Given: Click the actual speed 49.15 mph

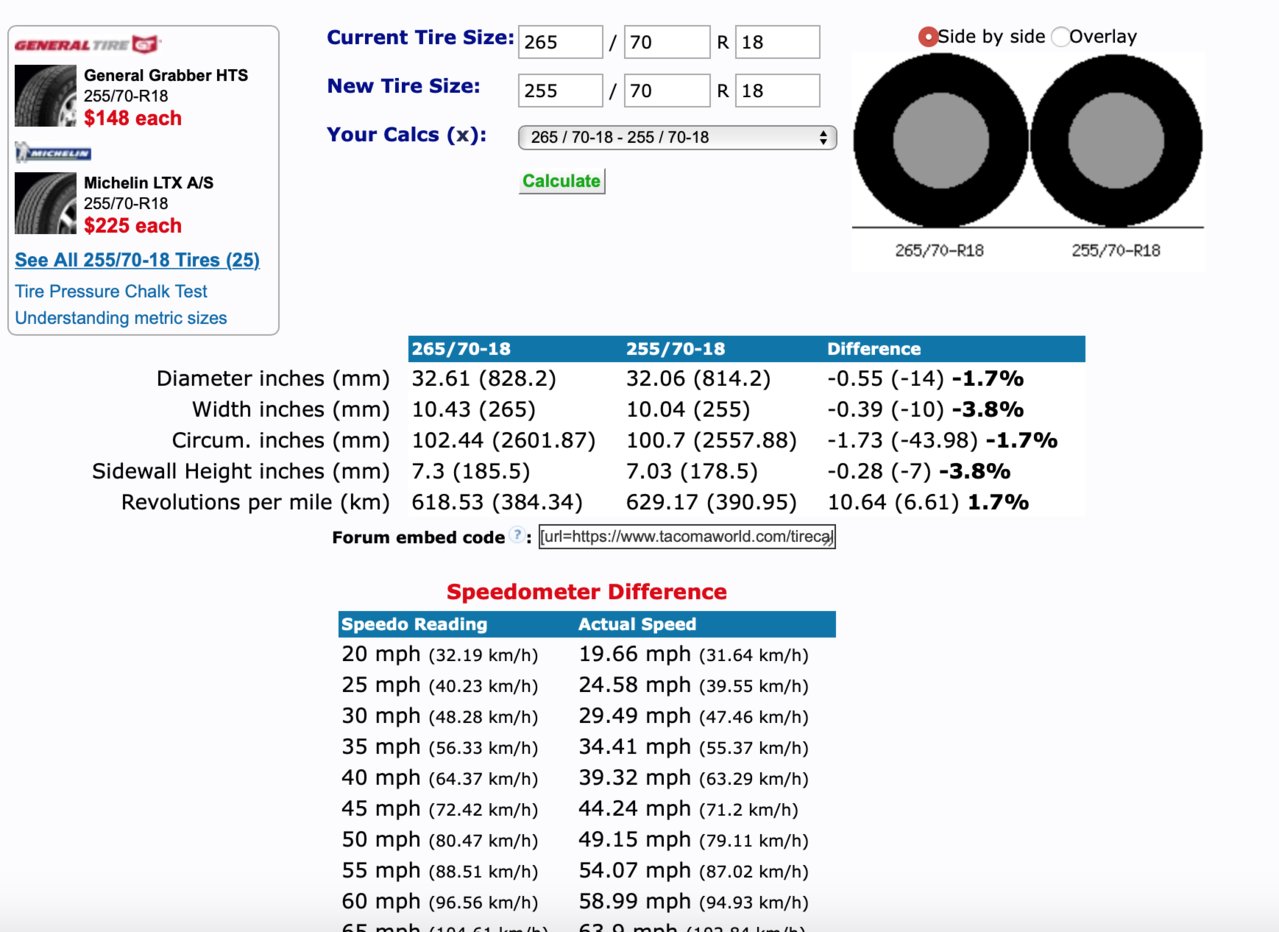Looking at the screenshot, I should point(694,840).
